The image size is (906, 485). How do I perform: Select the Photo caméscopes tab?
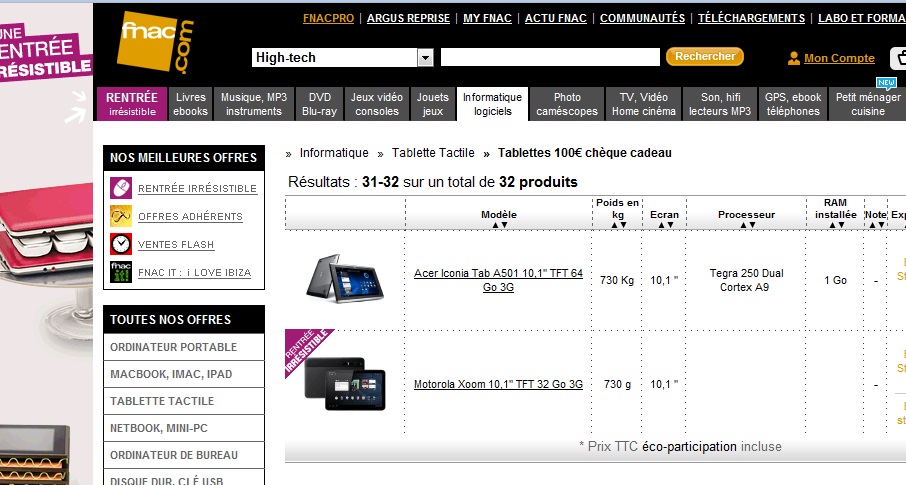[x=567, y=104]
